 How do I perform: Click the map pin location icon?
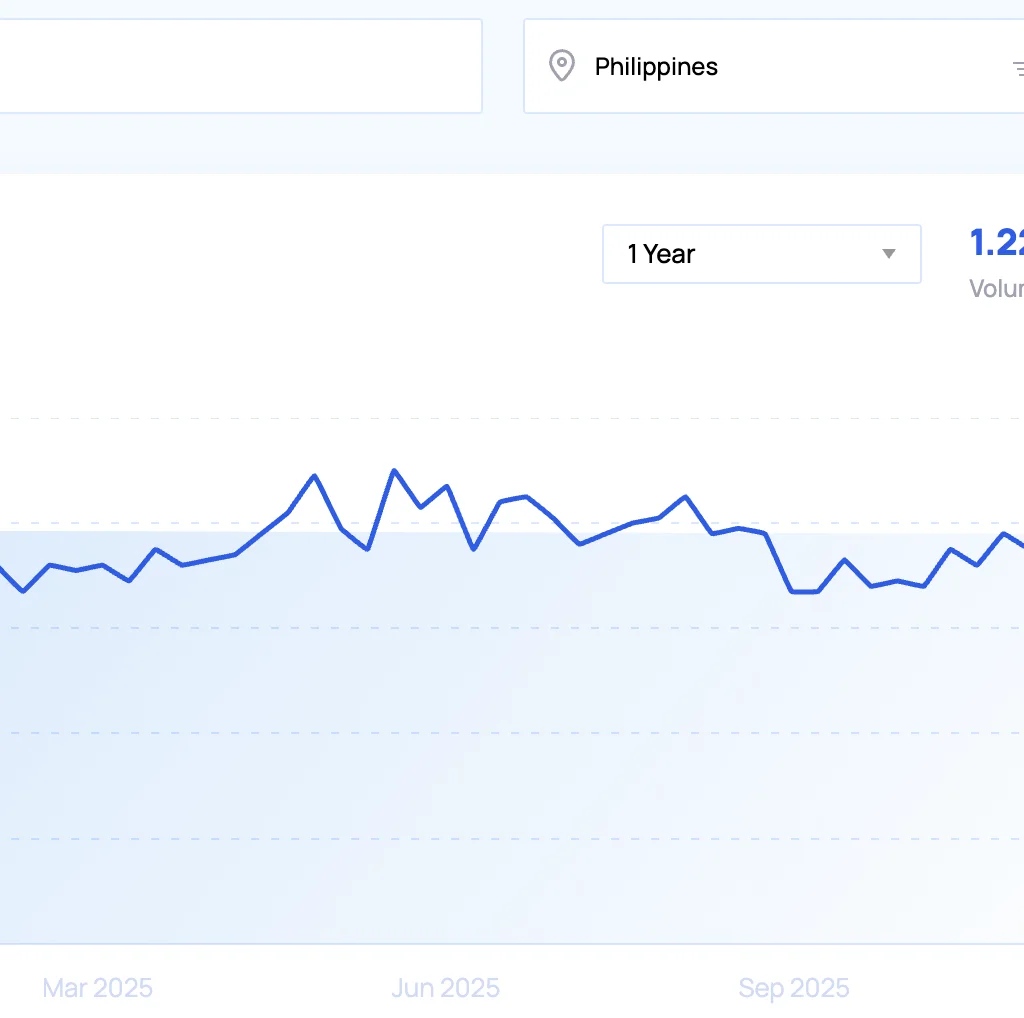point(561,66)
